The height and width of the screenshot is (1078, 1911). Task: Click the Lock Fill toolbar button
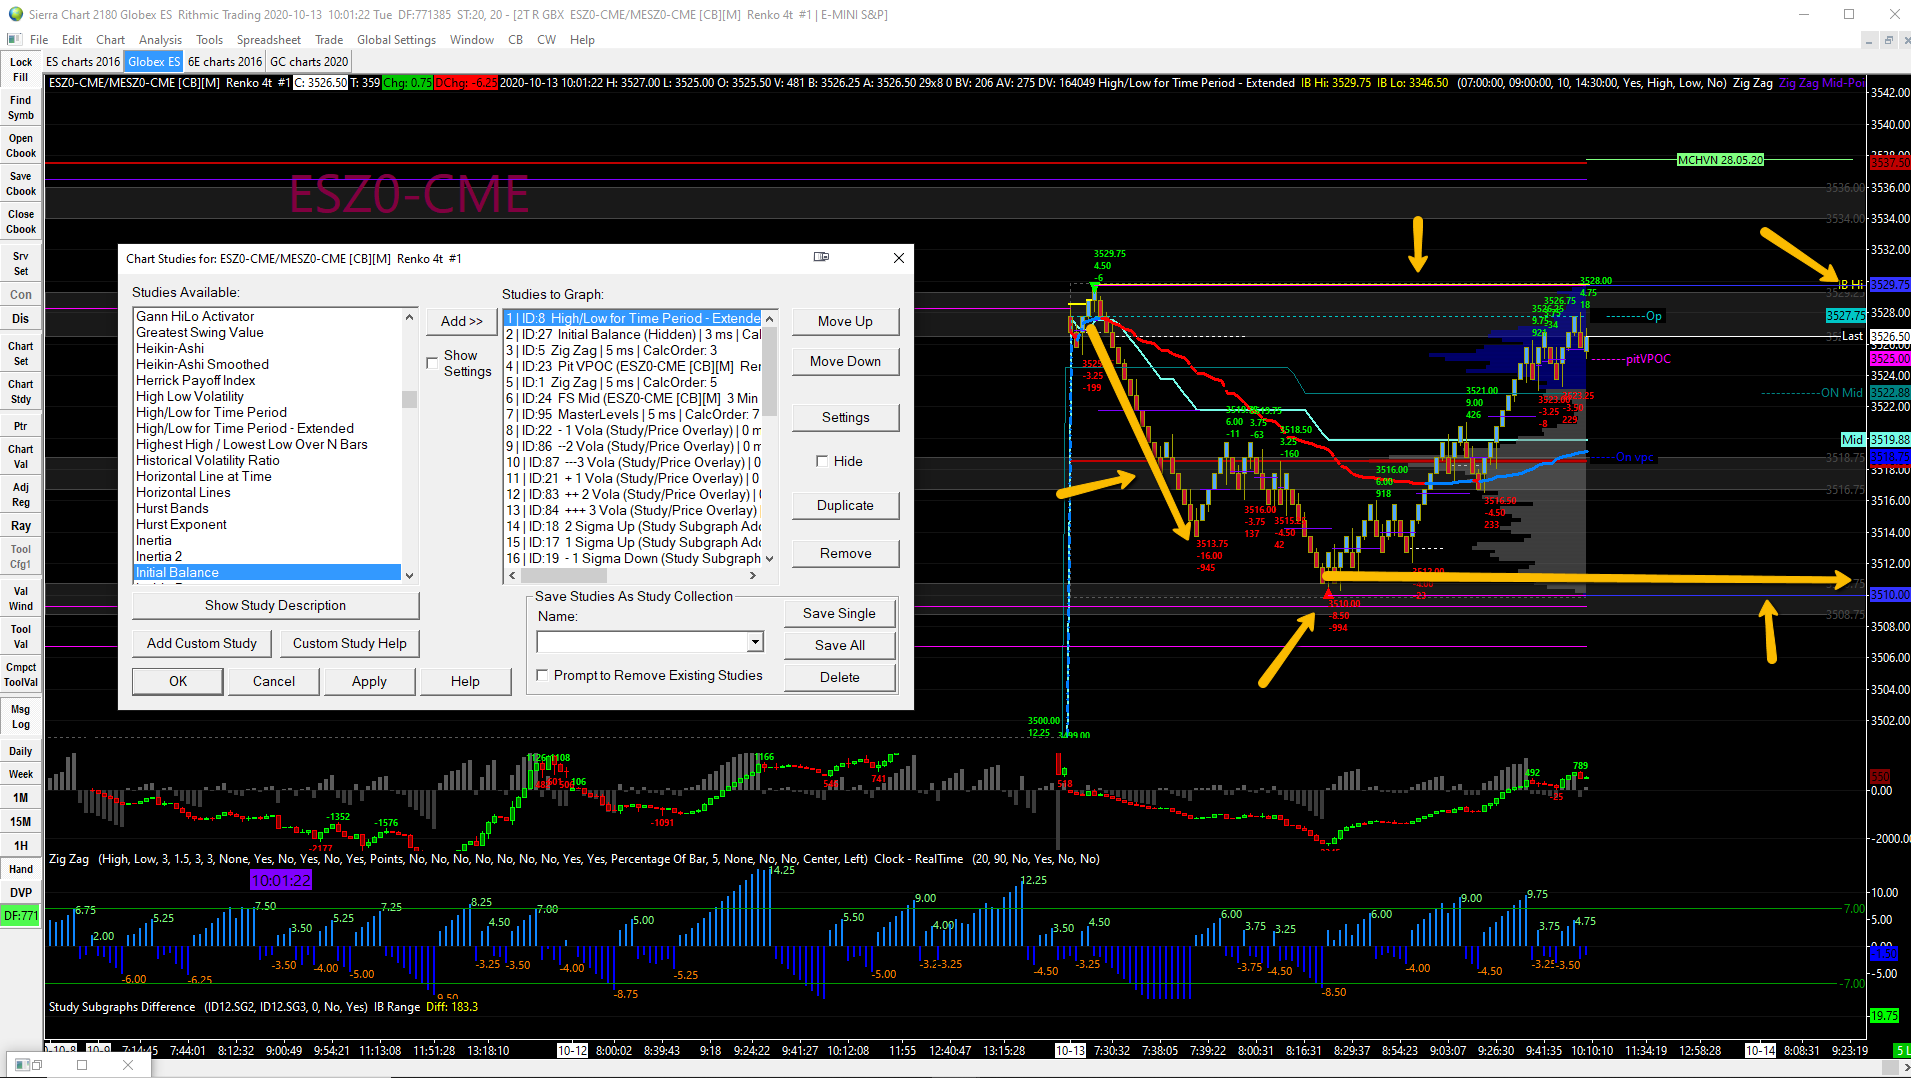click(x=21, y=69)
